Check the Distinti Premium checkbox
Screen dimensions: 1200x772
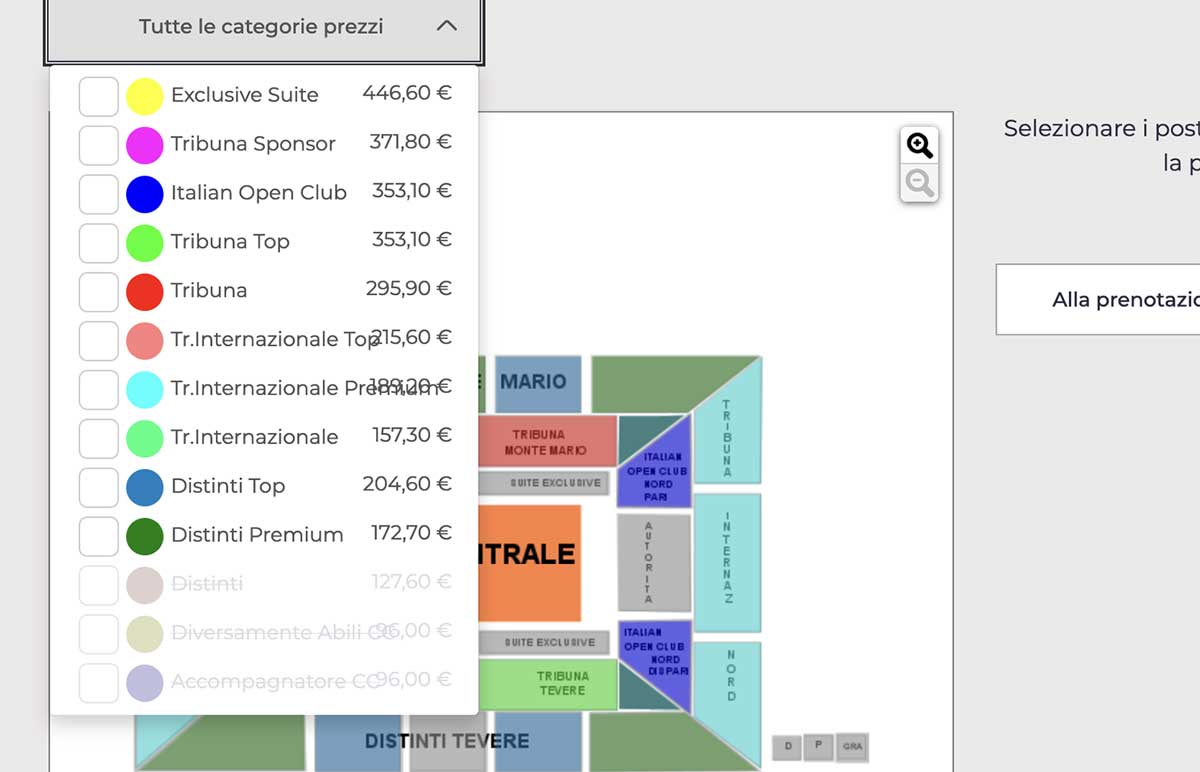[98, 536]
